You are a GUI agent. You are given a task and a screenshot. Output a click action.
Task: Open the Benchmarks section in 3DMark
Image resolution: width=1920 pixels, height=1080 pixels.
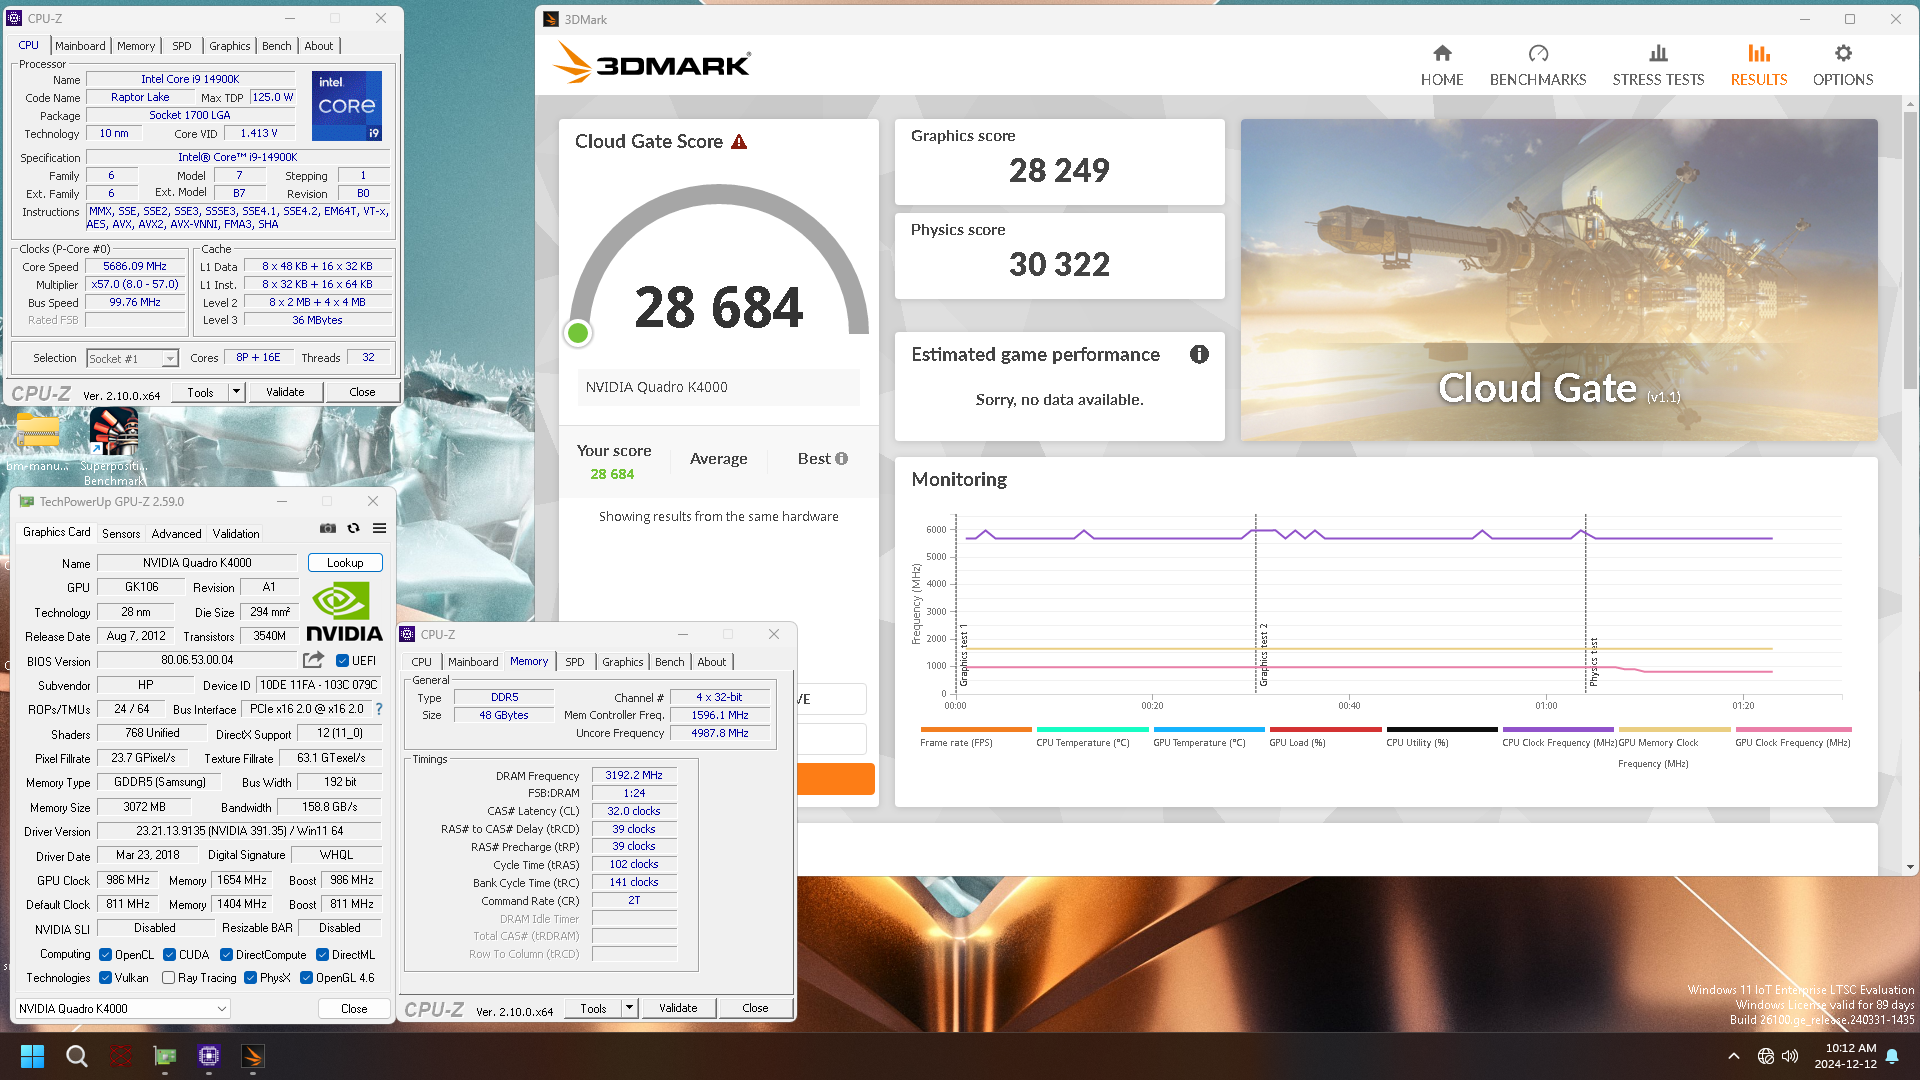[1538, 66]
